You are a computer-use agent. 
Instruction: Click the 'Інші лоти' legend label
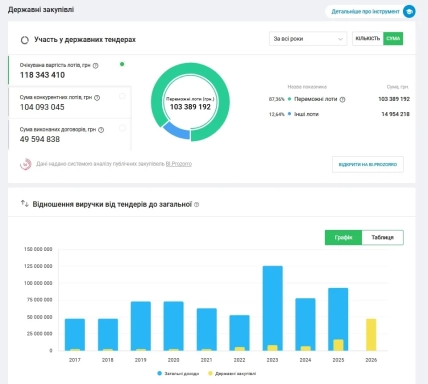[306, 114]
